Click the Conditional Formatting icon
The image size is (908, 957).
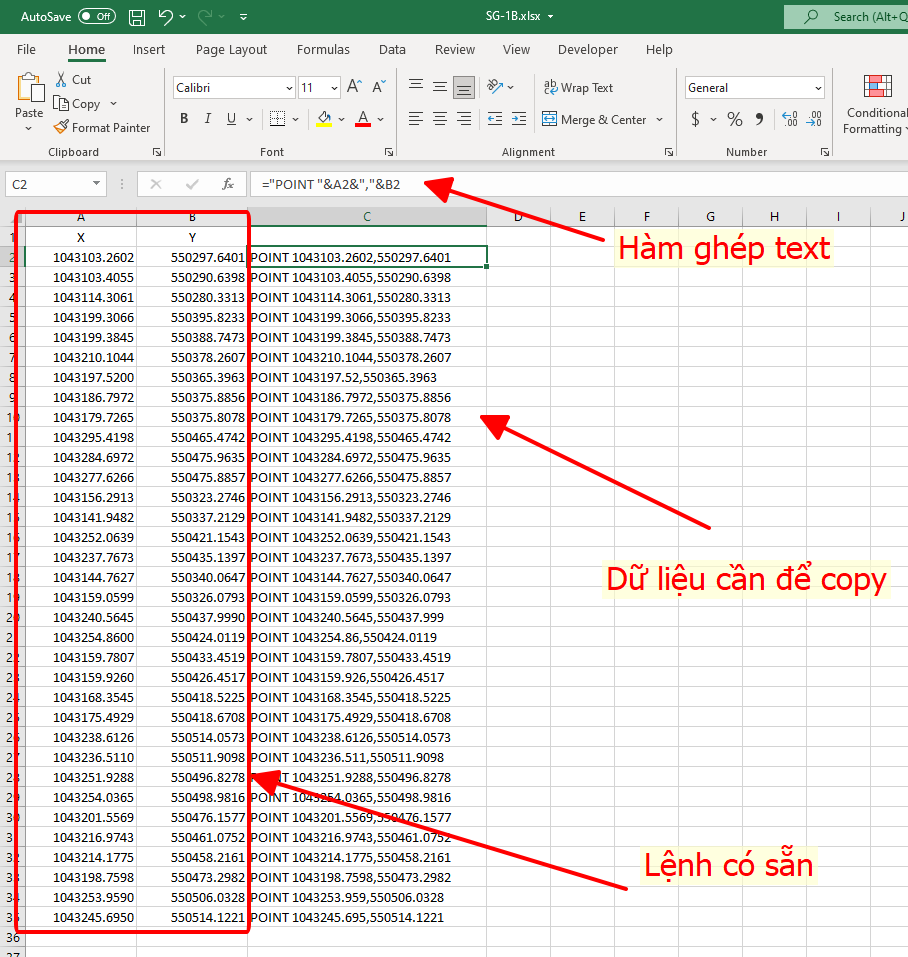click(x=877, y=87)
